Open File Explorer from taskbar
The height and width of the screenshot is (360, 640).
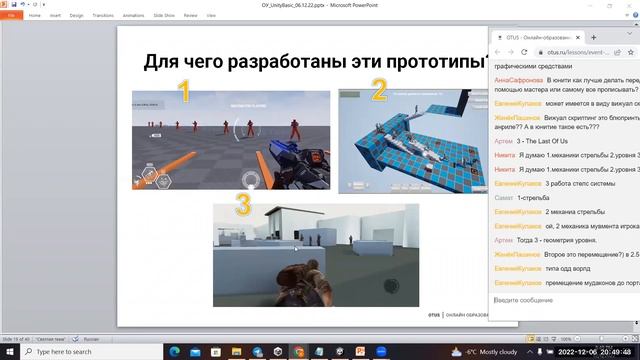click(236, 351)
